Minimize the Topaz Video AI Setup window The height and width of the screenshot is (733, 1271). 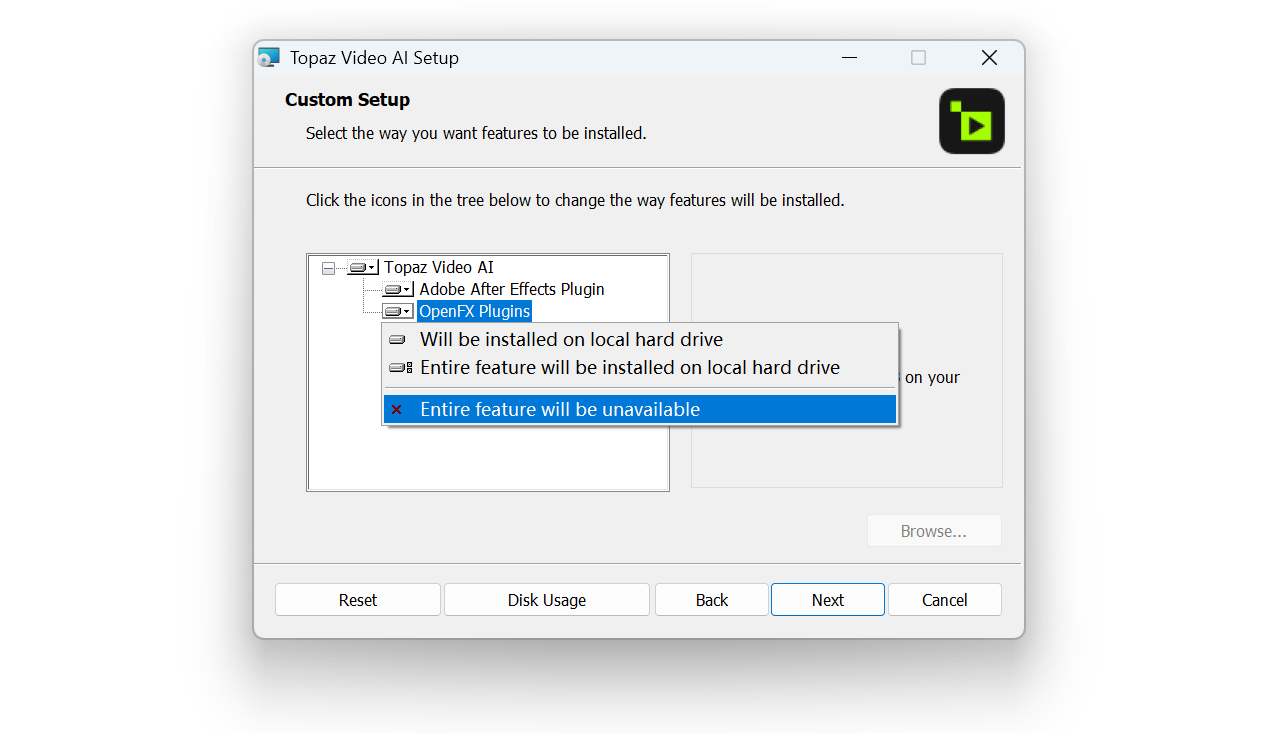(849, 58)
